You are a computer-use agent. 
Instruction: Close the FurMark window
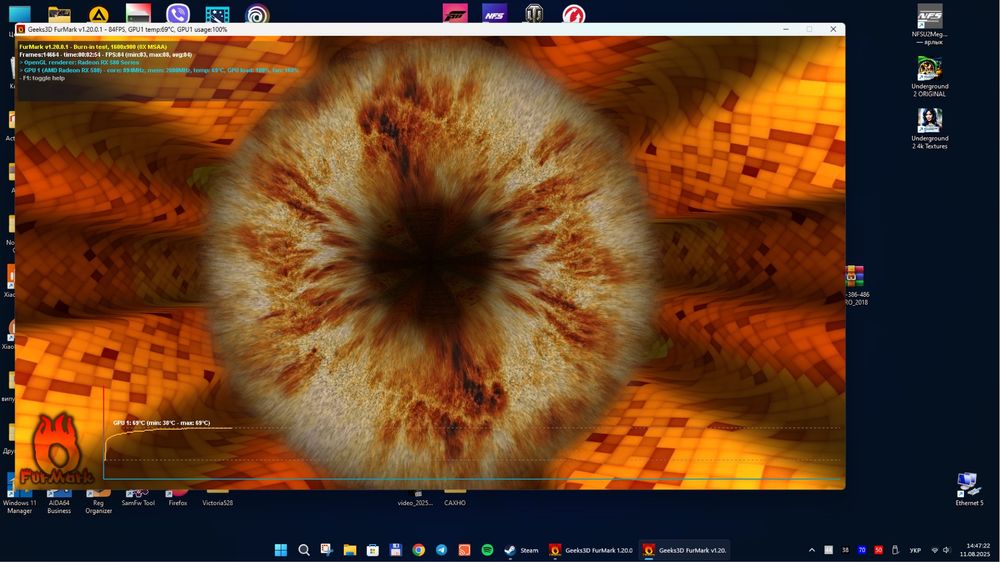tap(833, 29)
